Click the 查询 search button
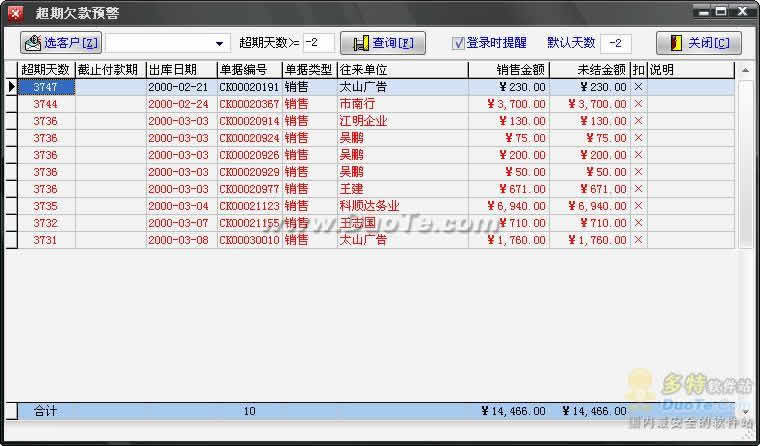Image resolution: width=760 pixels, height=446 pixels. point(383,43)
